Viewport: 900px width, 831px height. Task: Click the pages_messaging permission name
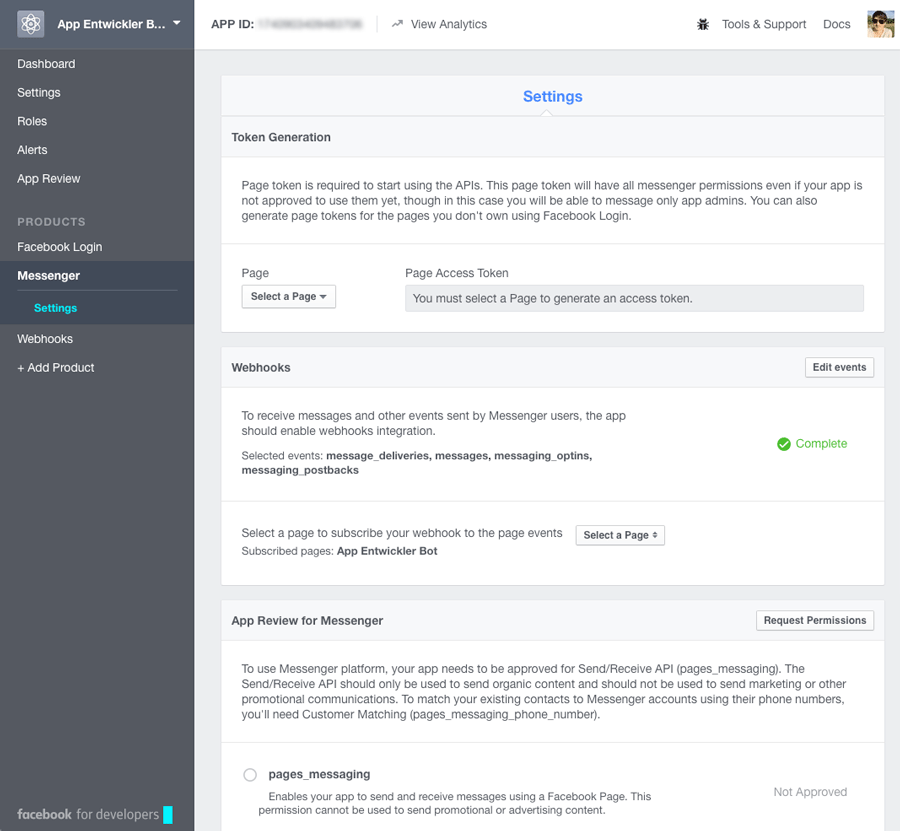tap(319, 774)
